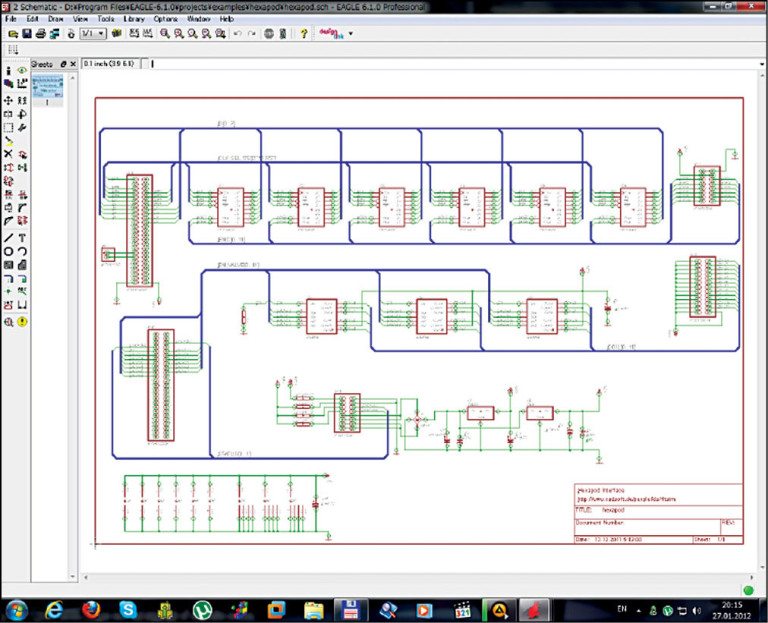This screenshot has width=768, height=623.
Task: Open Firefox from the taskbar
Action: (91, 608)
